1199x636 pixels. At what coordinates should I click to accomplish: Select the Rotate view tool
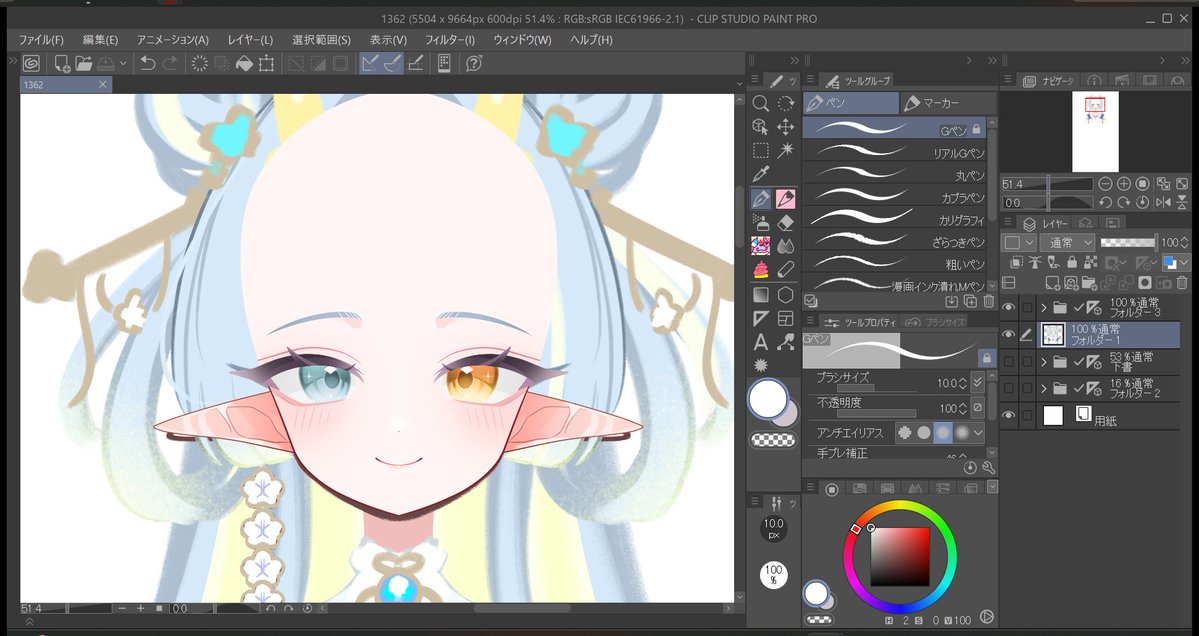tap(785, 103)
